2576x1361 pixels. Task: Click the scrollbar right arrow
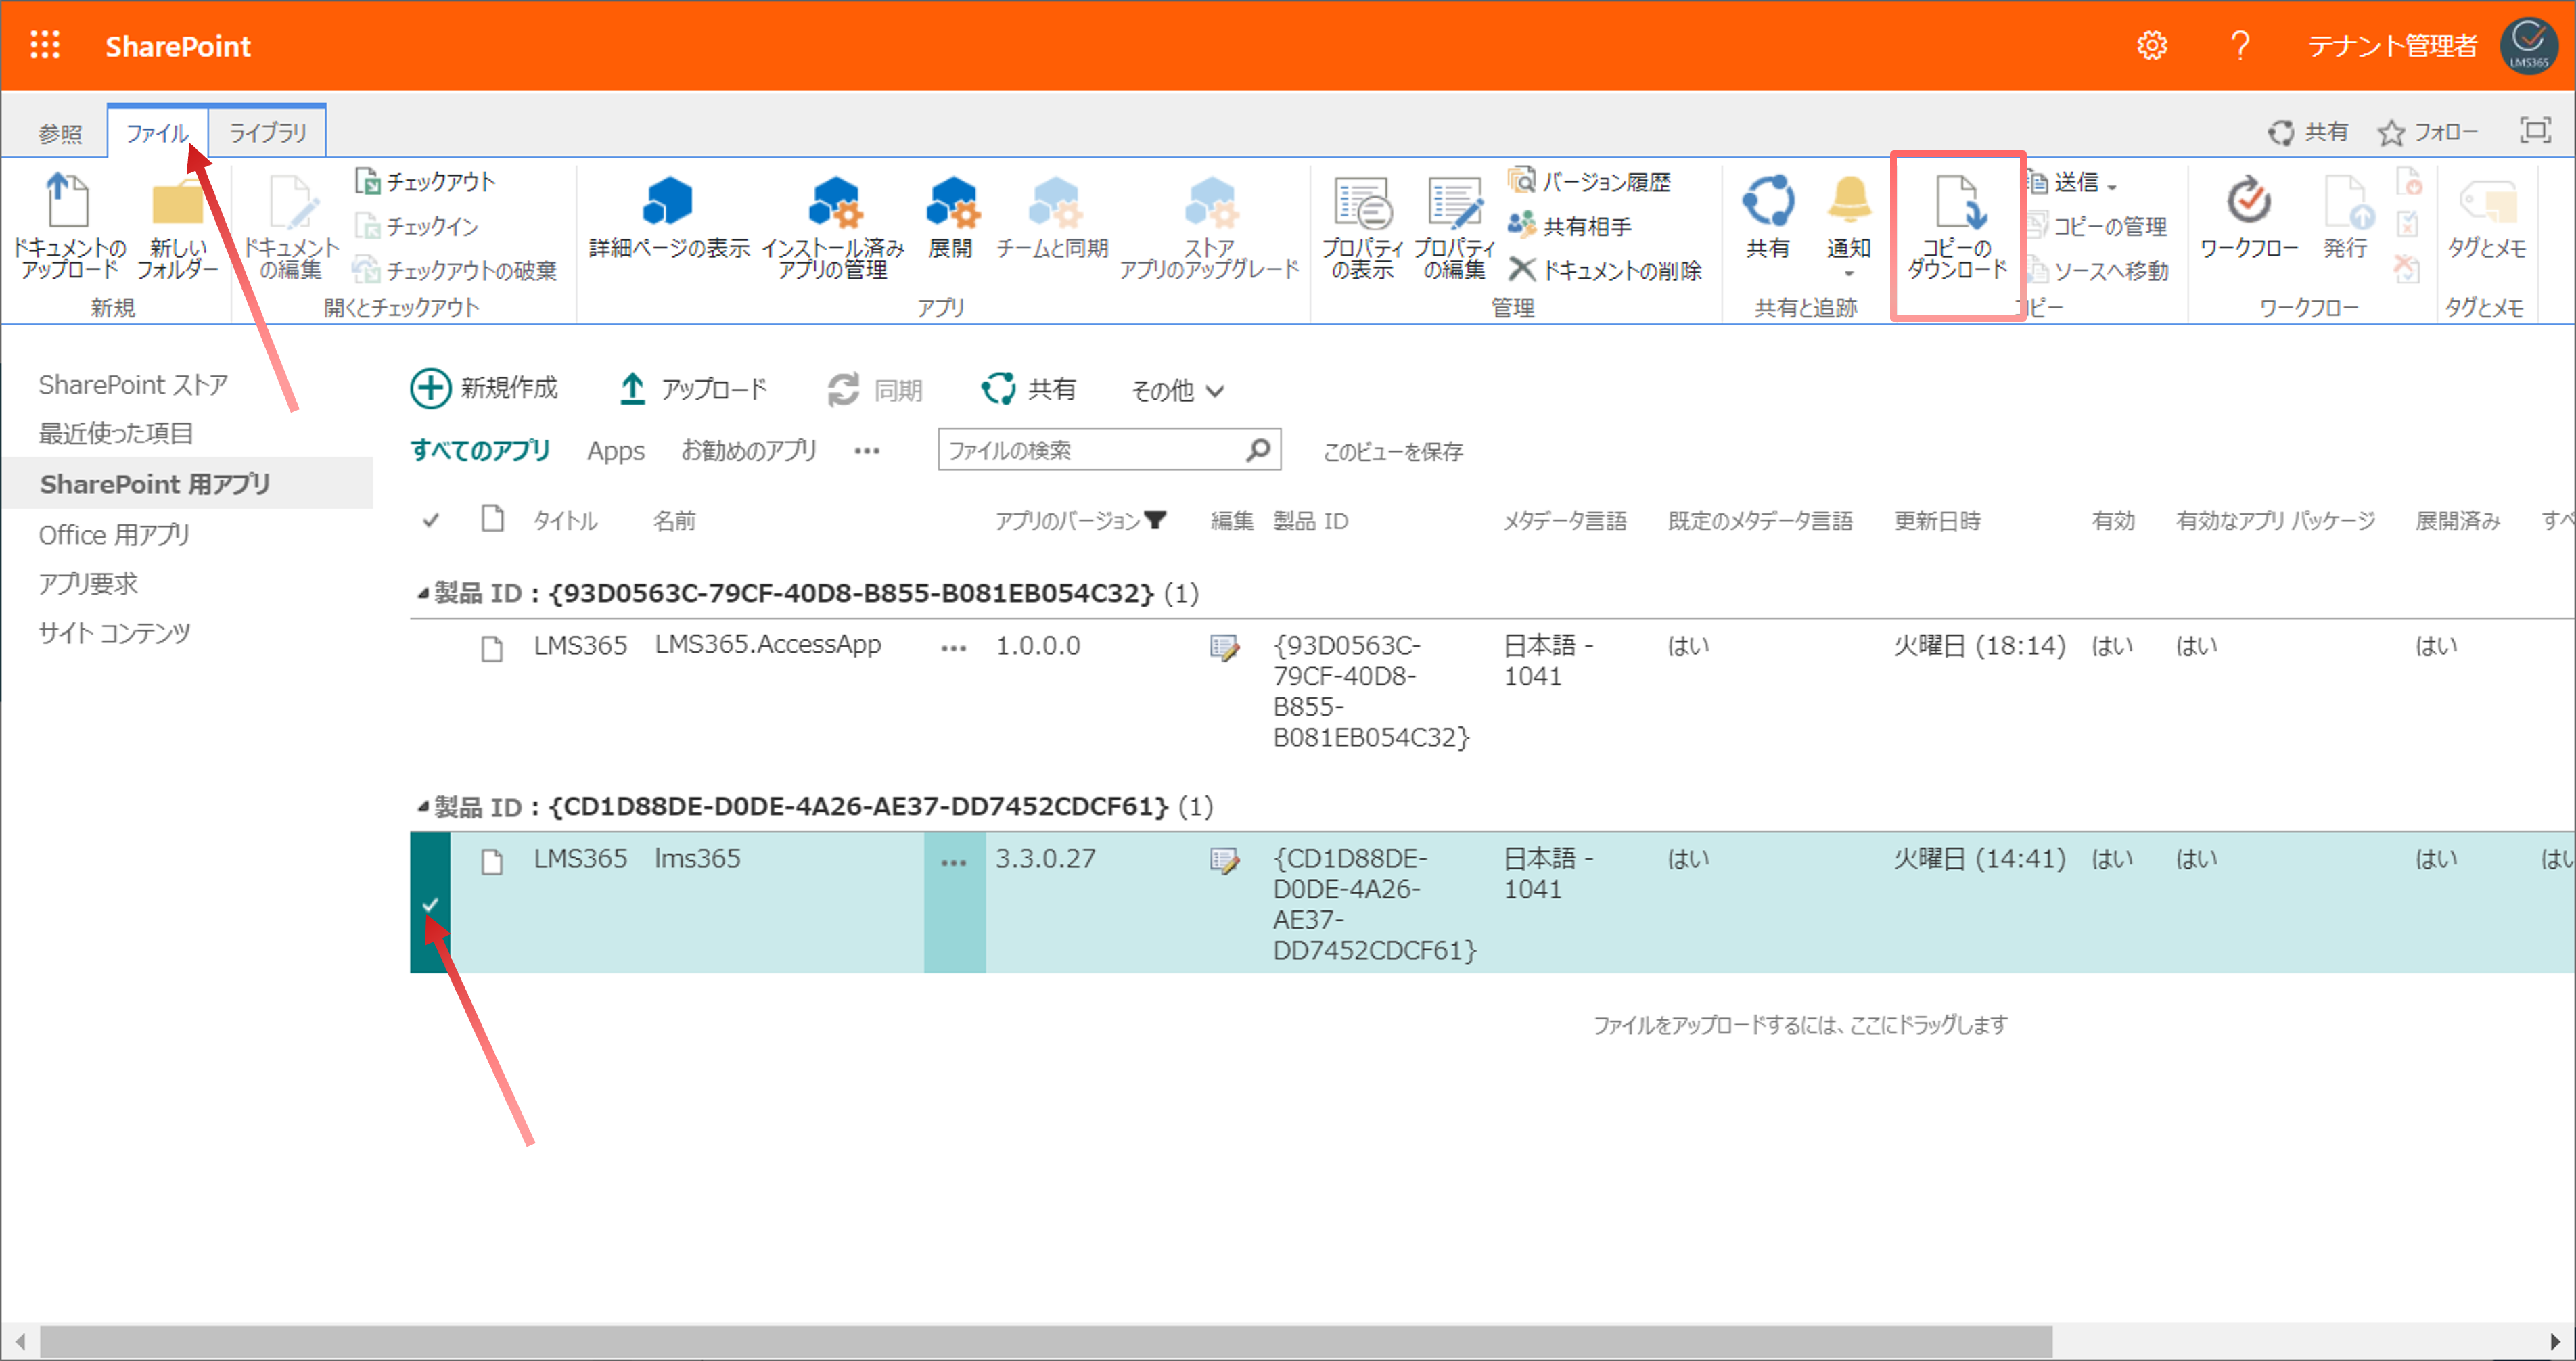click(2555, 1341)
